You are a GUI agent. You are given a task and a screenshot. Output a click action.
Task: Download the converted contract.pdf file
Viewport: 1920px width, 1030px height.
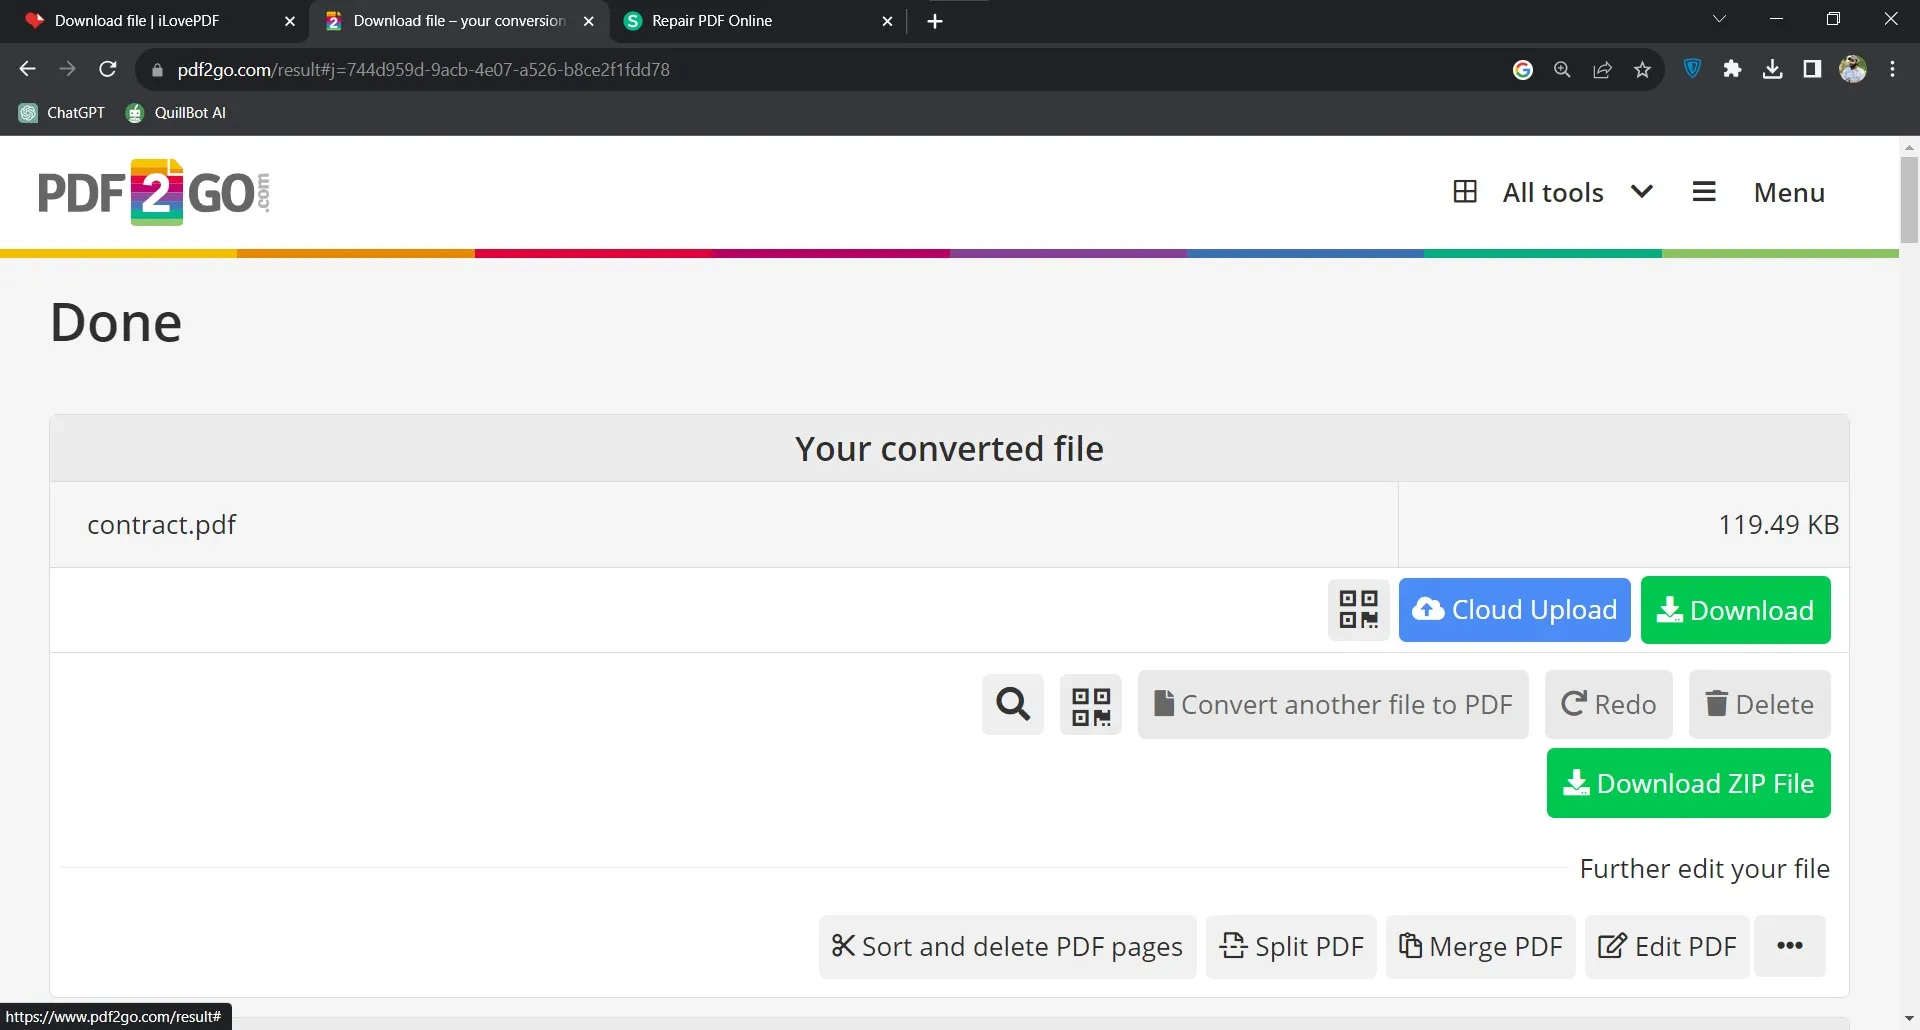tap(1735, 610)
